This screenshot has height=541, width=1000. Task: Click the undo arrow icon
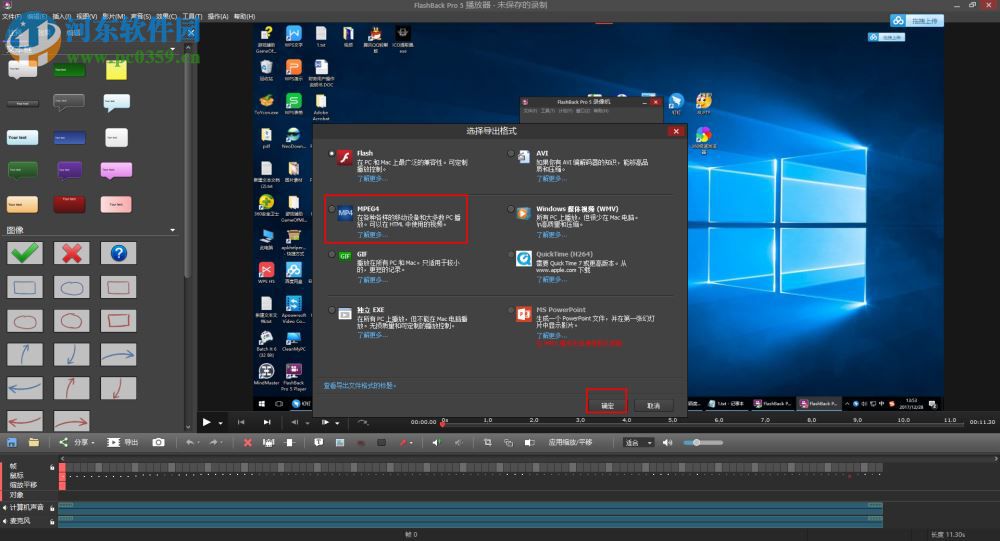tap(189, 442)
